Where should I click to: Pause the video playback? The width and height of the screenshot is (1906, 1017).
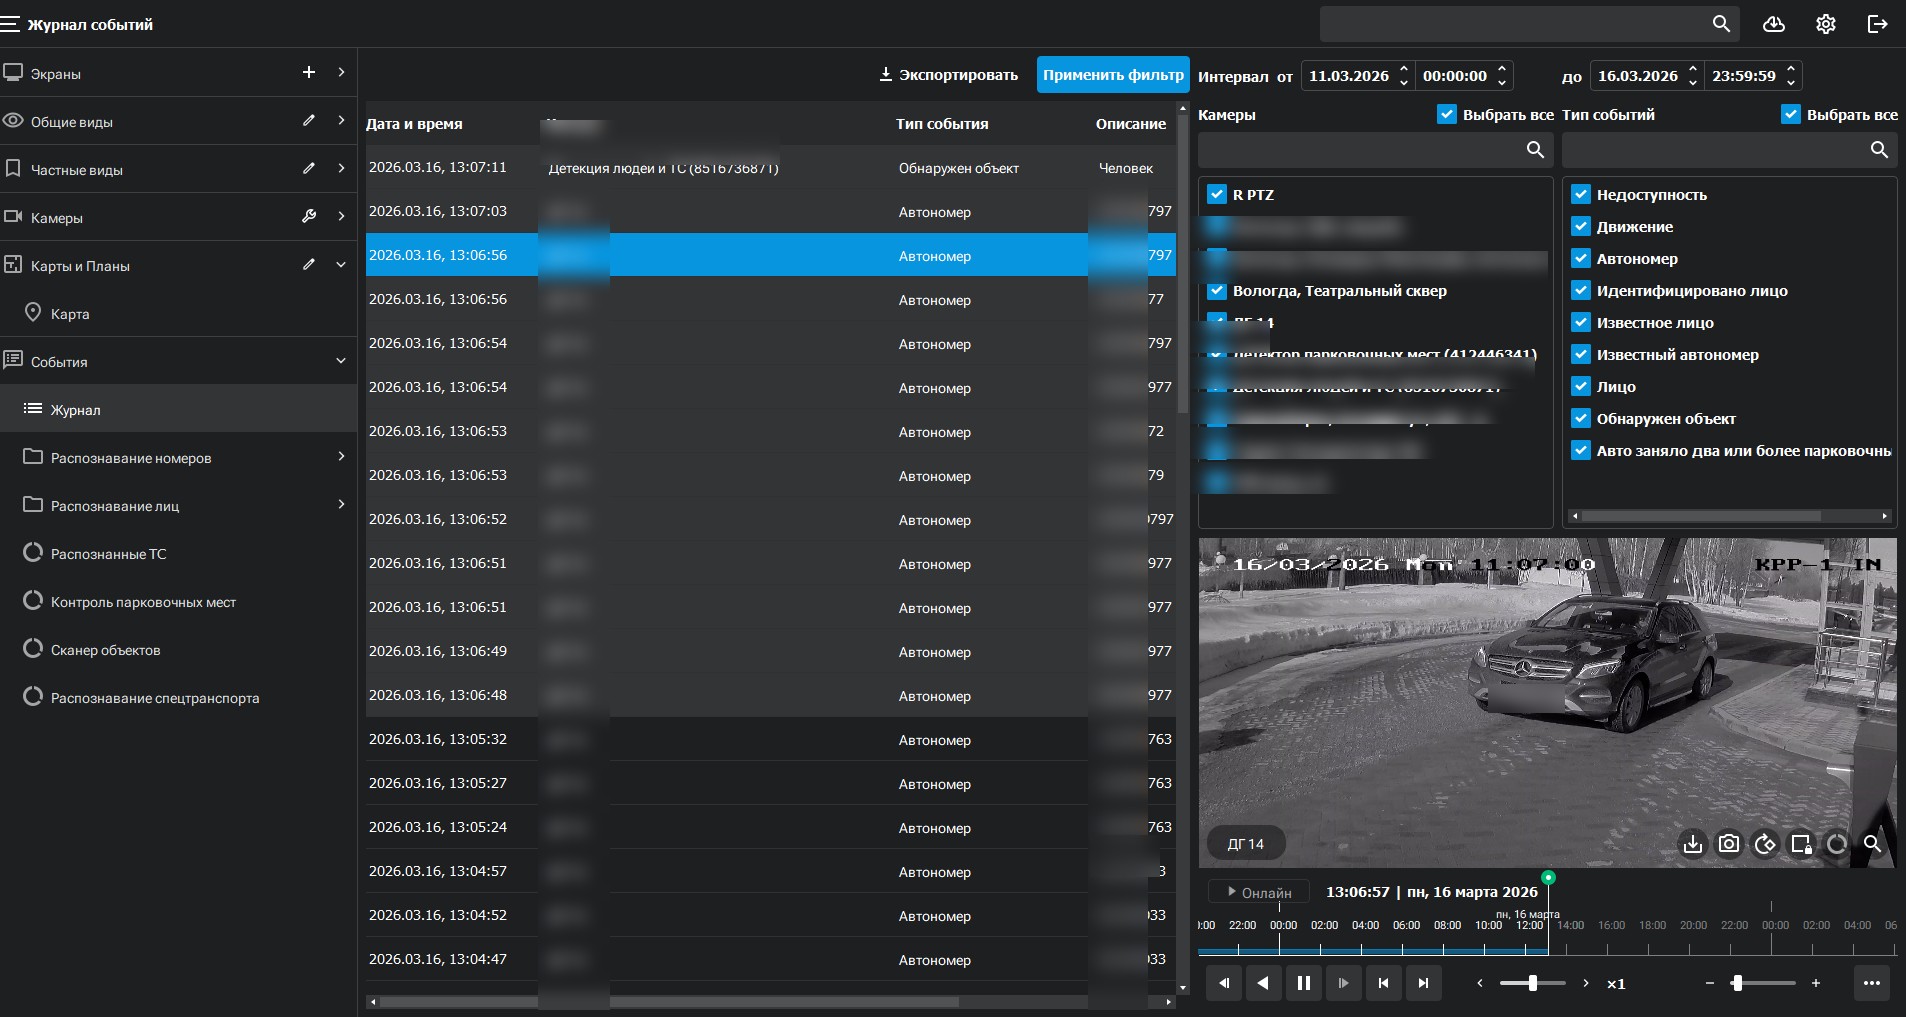pyautogui.click(x=1303, y=983)
